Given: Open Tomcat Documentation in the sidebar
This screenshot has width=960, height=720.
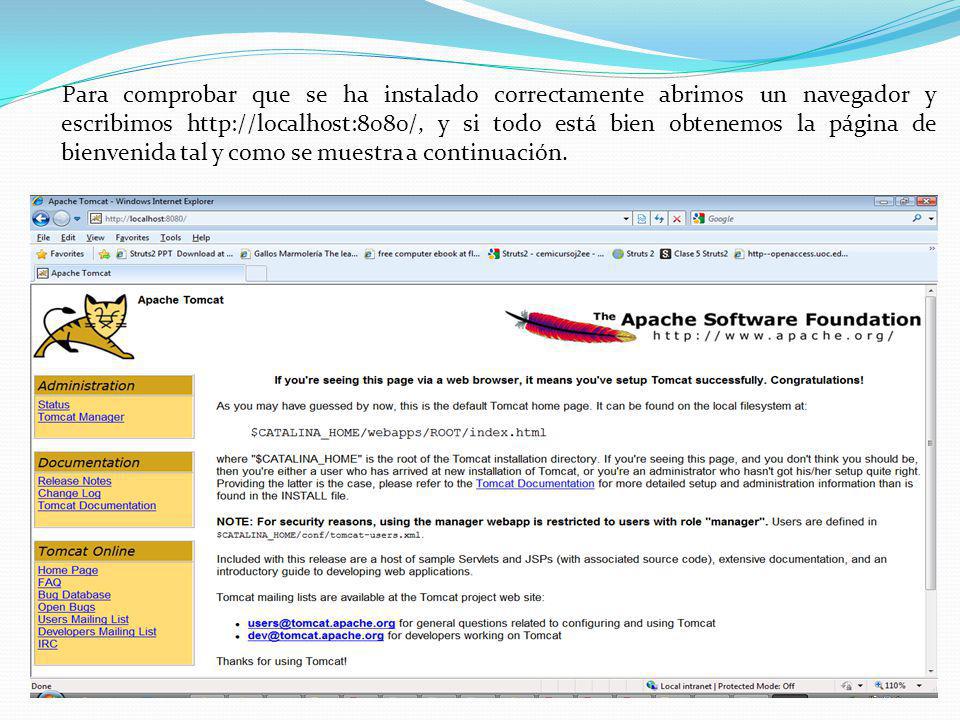Looking at the screenshot, I should 97,506.
